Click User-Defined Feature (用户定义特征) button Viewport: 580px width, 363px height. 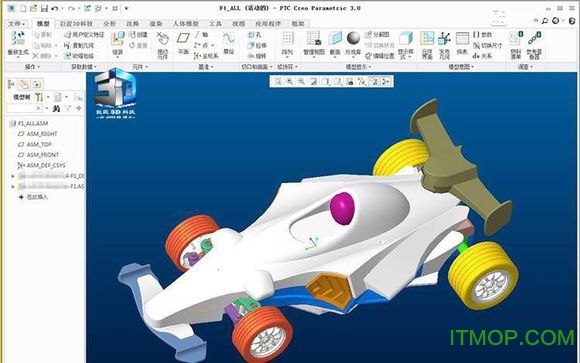coord(84,35)
